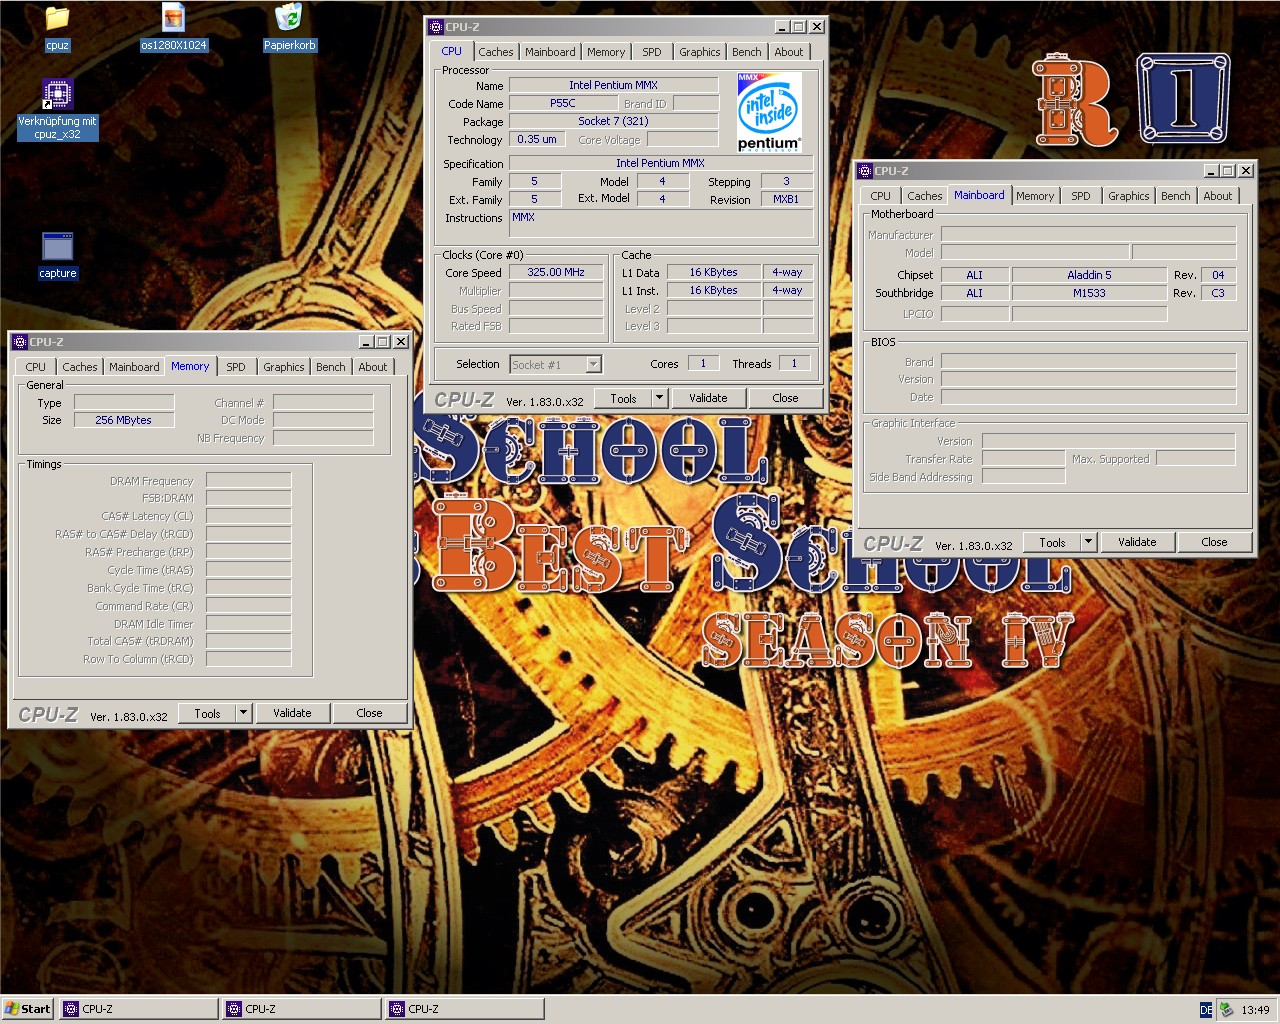Select Caches tab in the Mainboard window
This screenshot has height=1024, width=1280.
click(924, 196)
